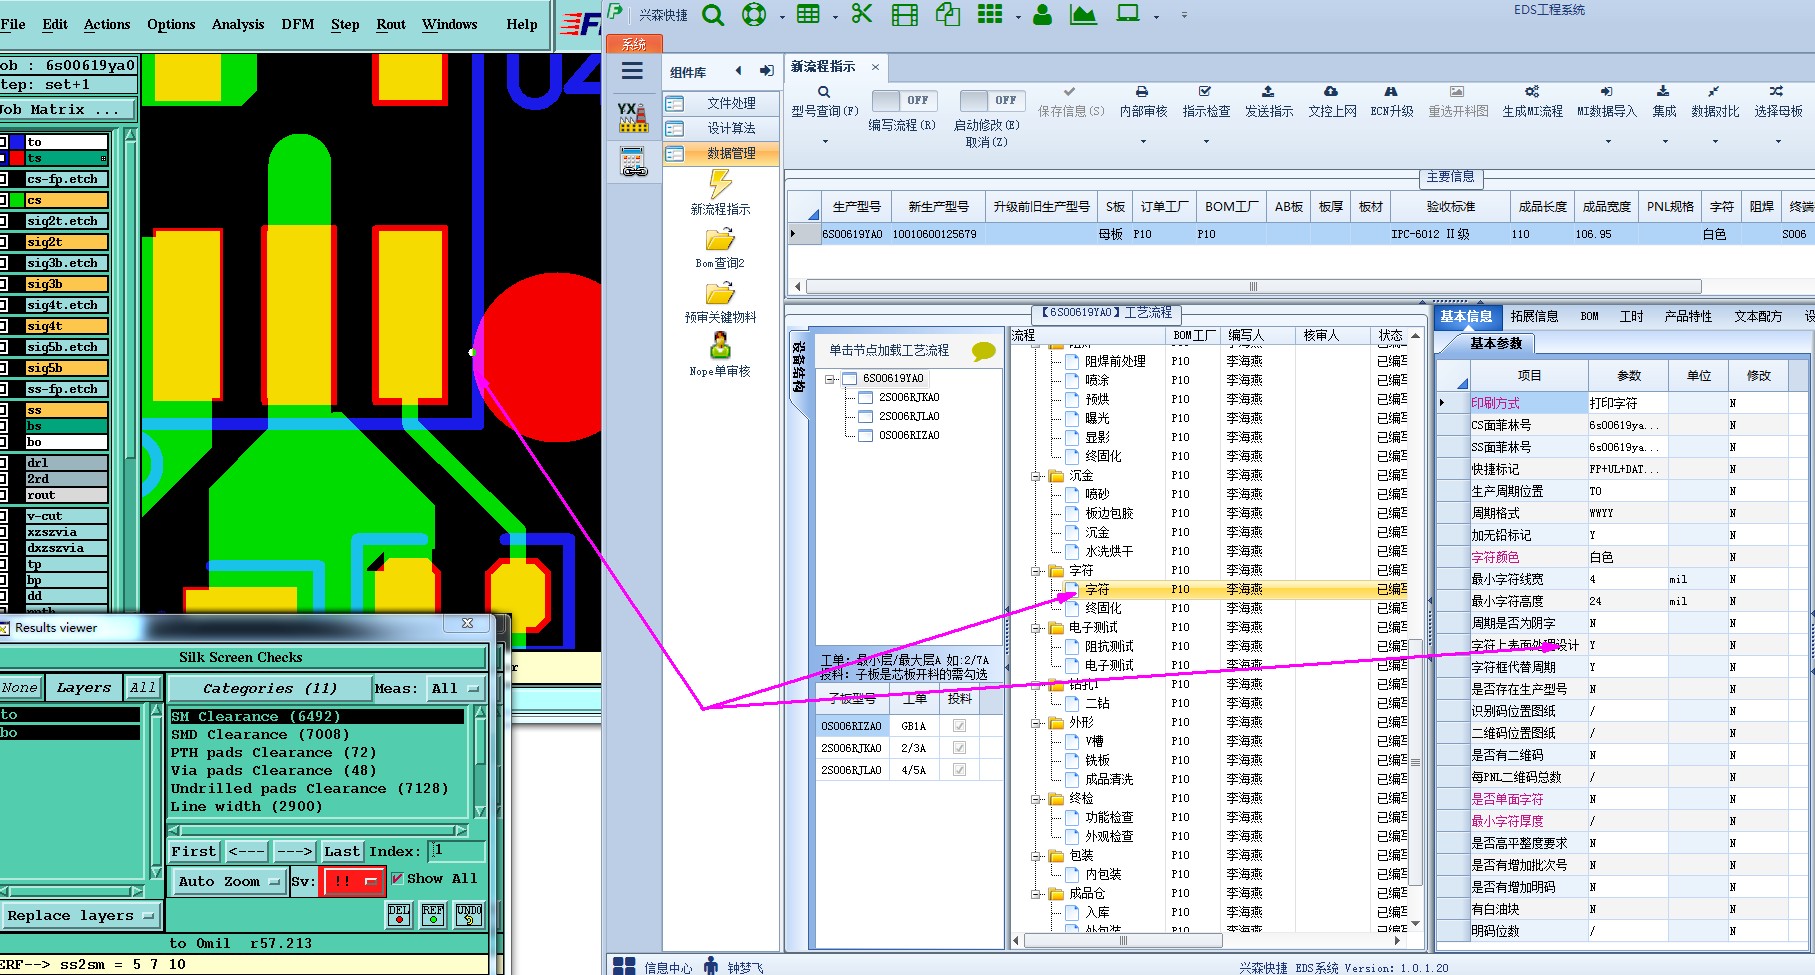
Task: Click Index input field in Results viewer
Action: click(x=457, y=851)
